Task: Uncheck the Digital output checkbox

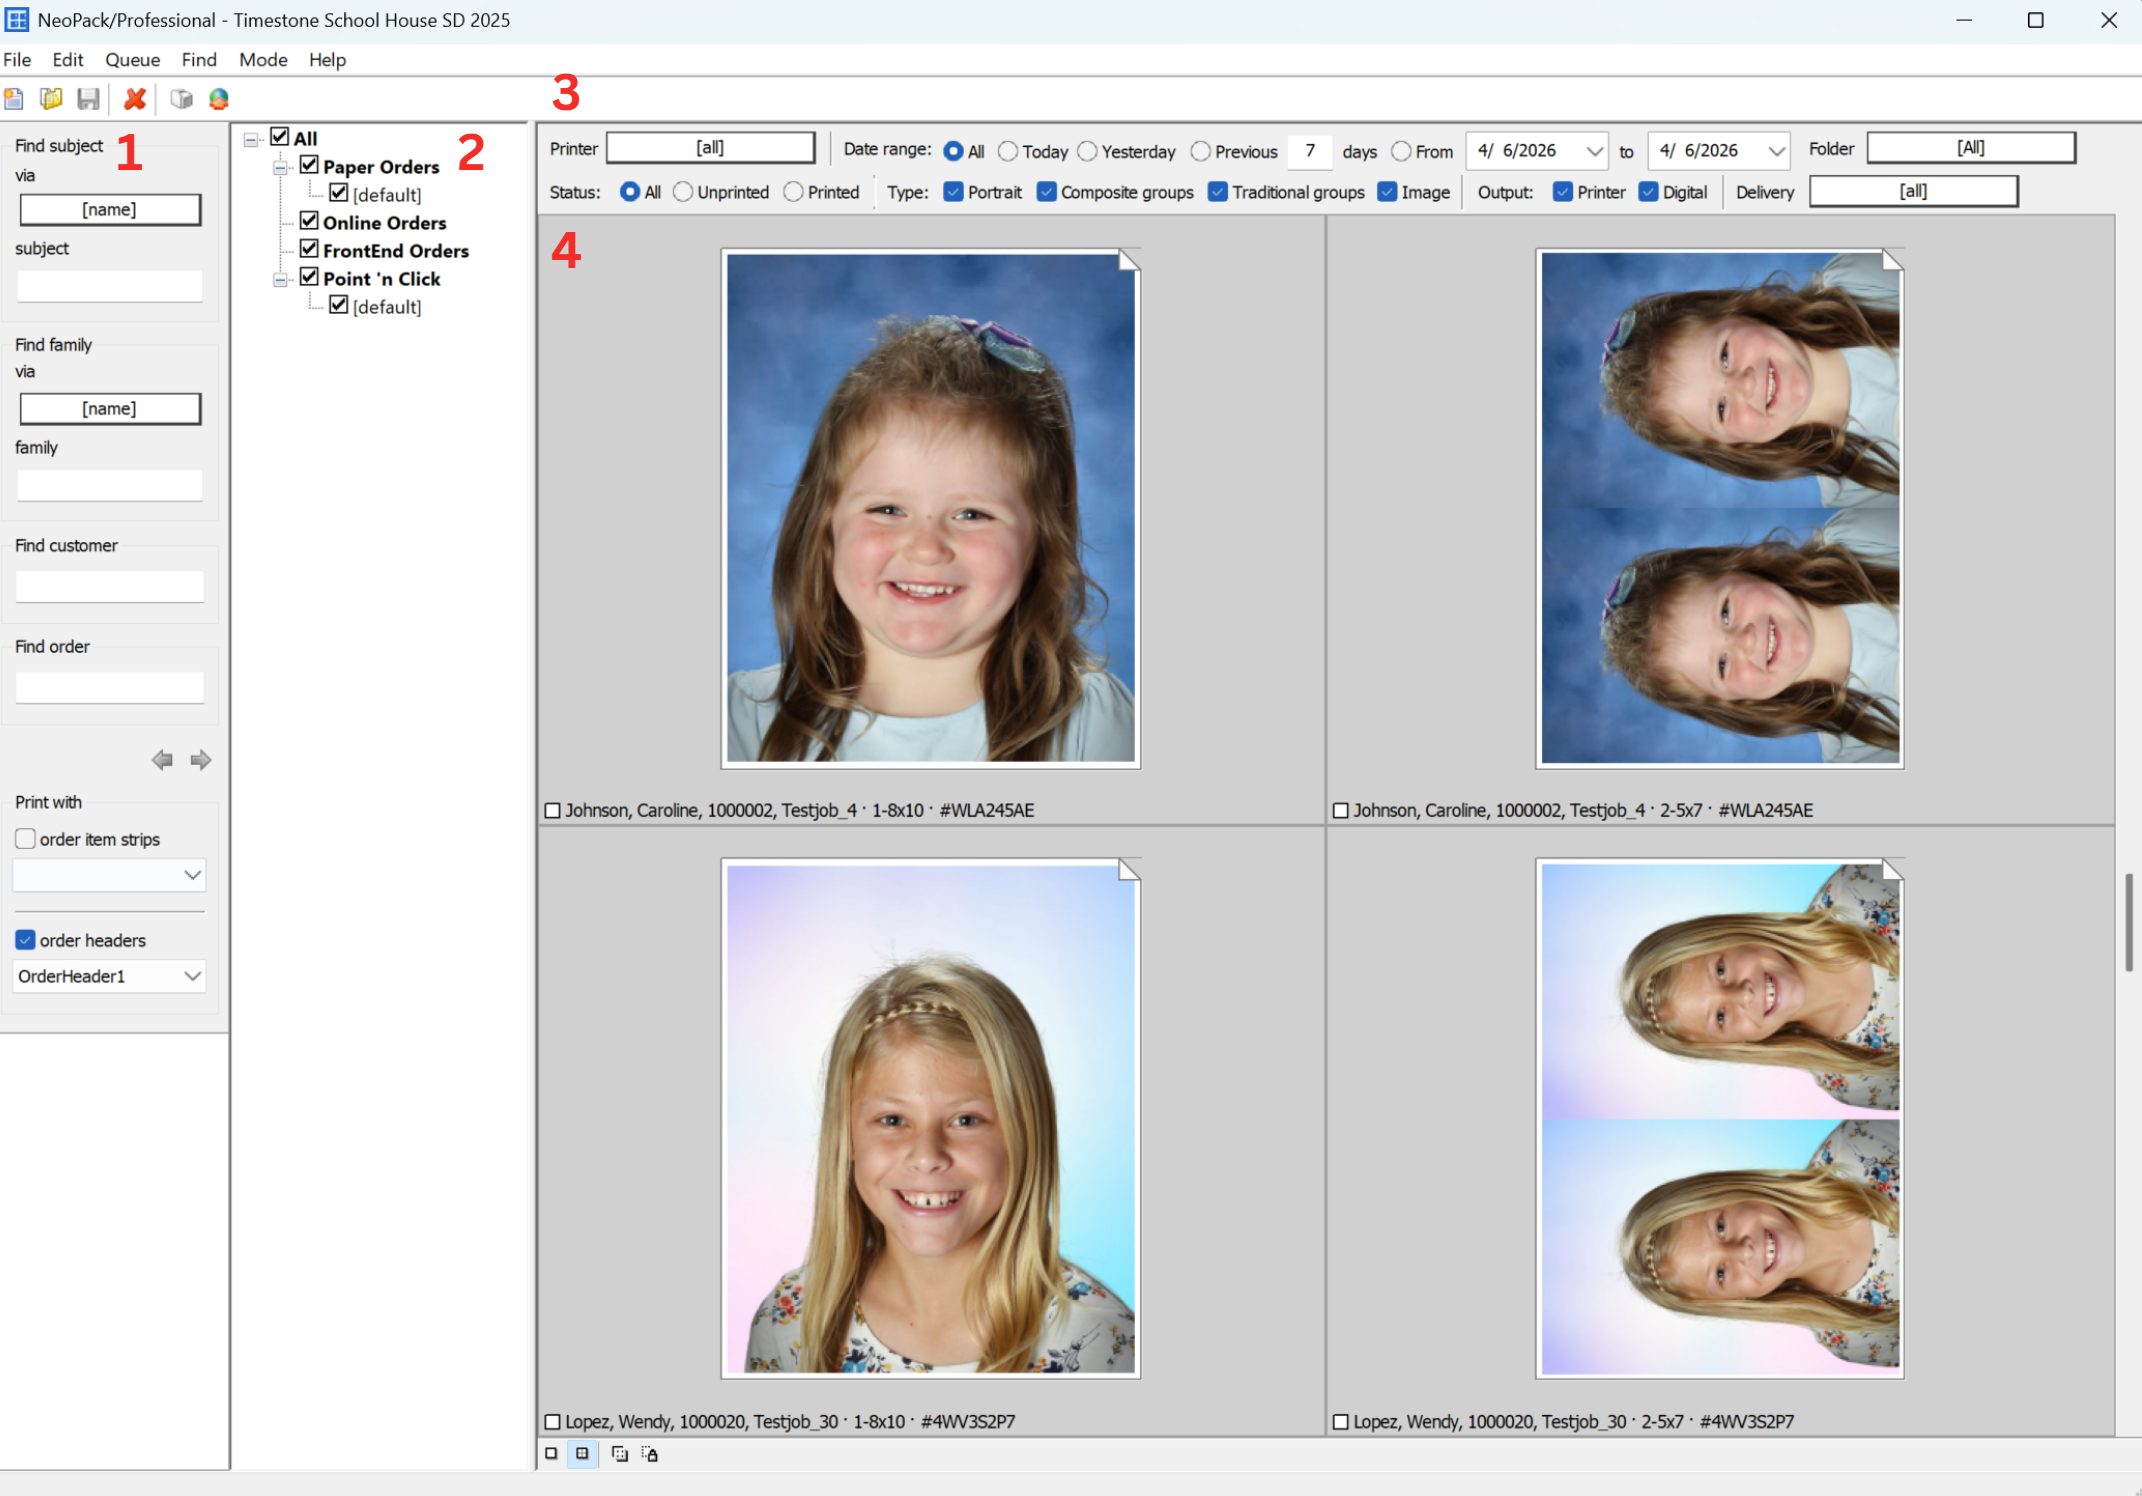Action: [x=1649, y=192]
